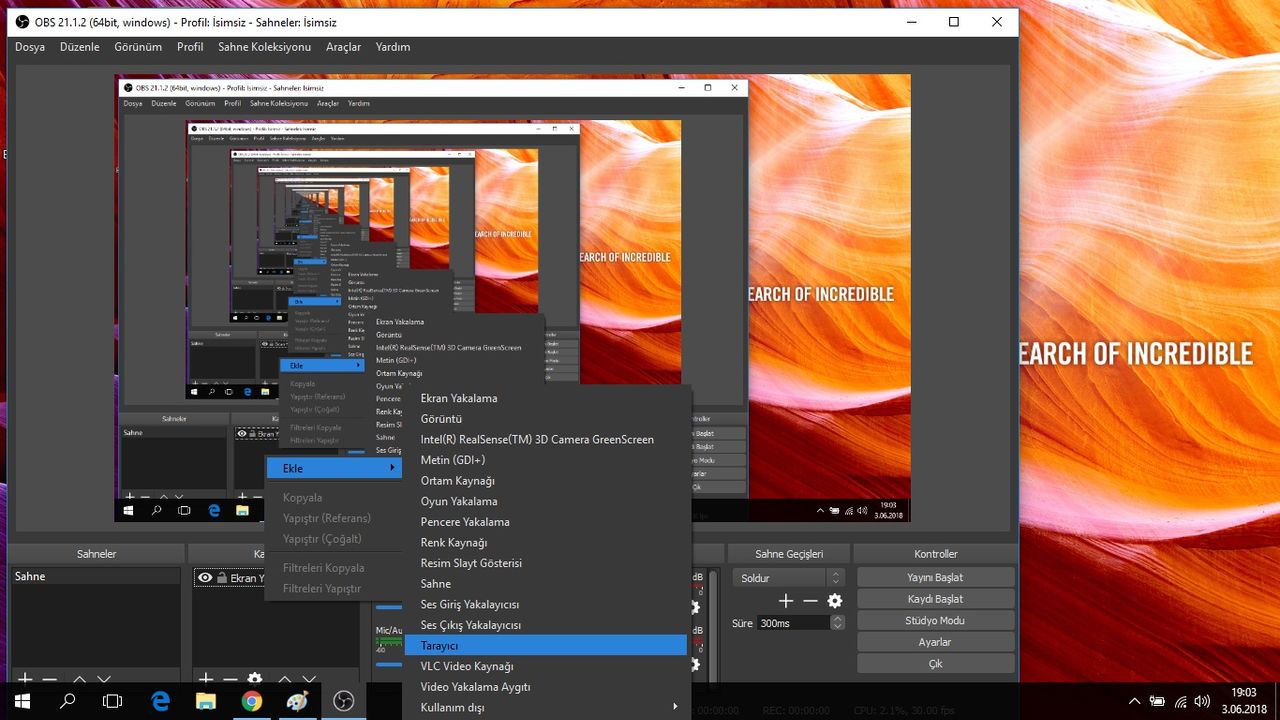The height and width of the screenshot is (720, 1280).
Task: Hide the Ekran source using its eye icon
Action: pos(205,578)
